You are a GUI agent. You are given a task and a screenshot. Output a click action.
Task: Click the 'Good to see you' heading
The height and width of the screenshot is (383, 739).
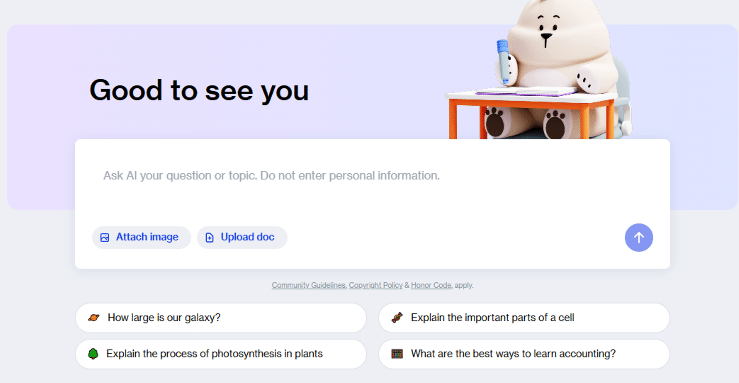[x=199, y=90]
